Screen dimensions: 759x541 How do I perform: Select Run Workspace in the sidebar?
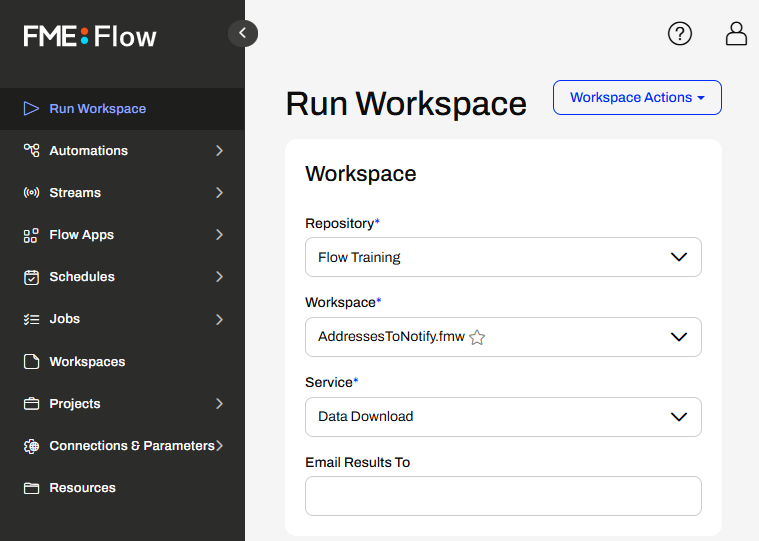pos(122,109)
